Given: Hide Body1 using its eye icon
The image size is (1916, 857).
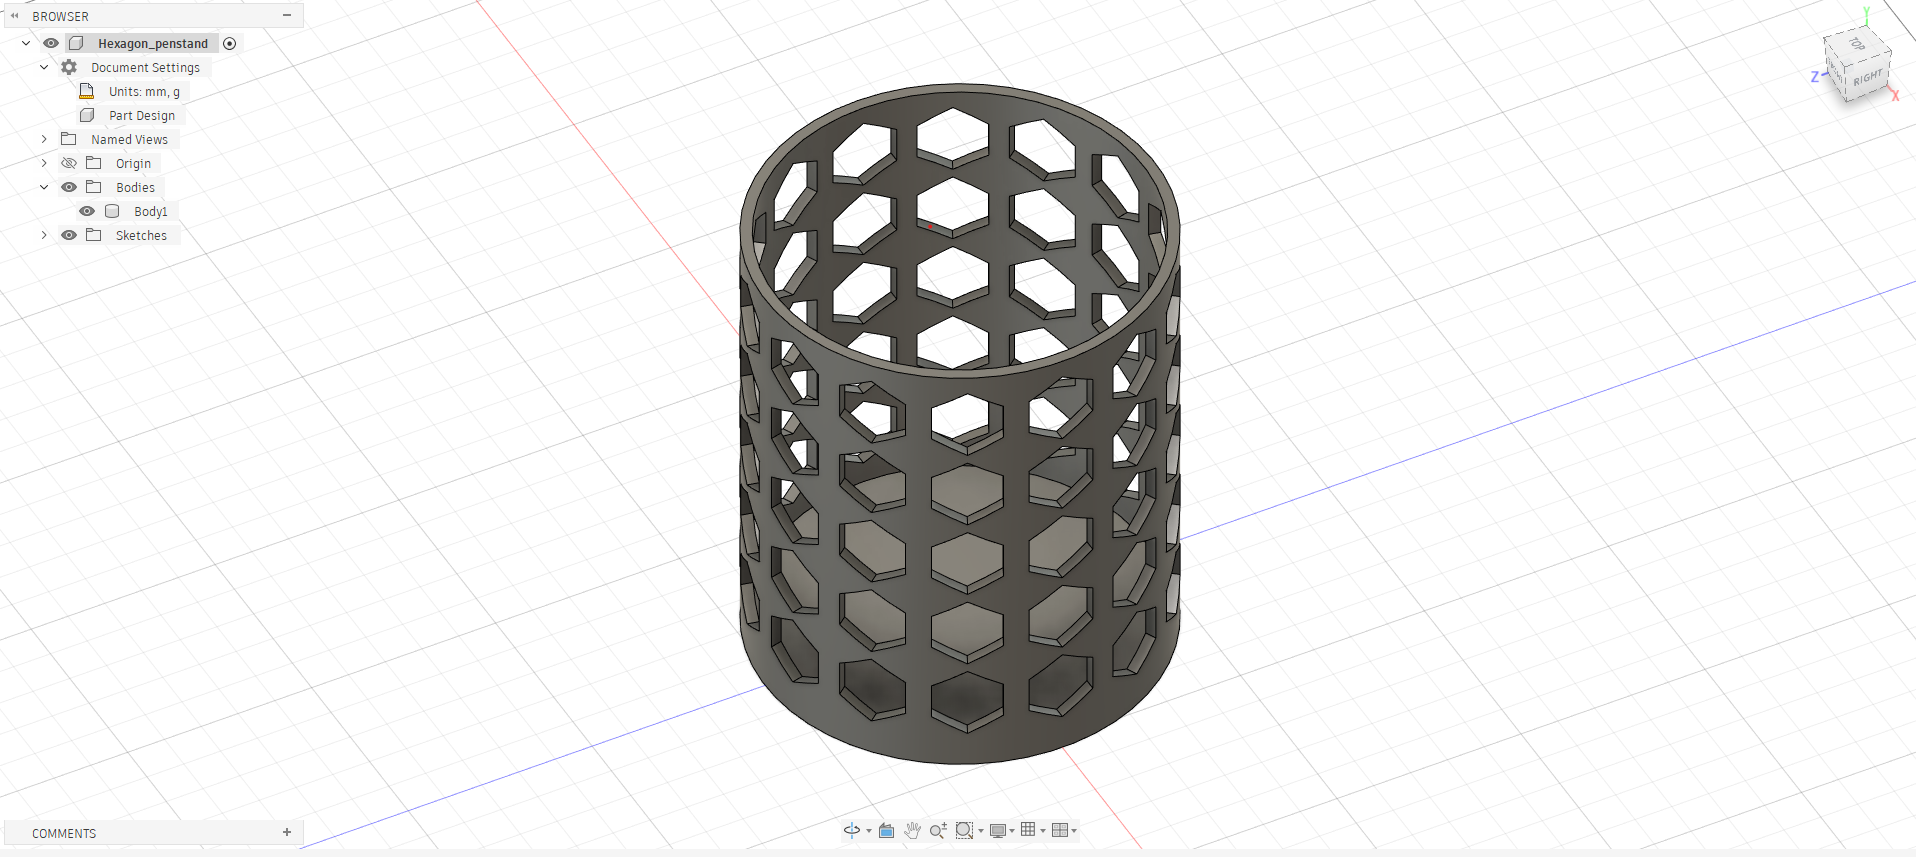Looking at the screenshot, I should coord(87,211).
